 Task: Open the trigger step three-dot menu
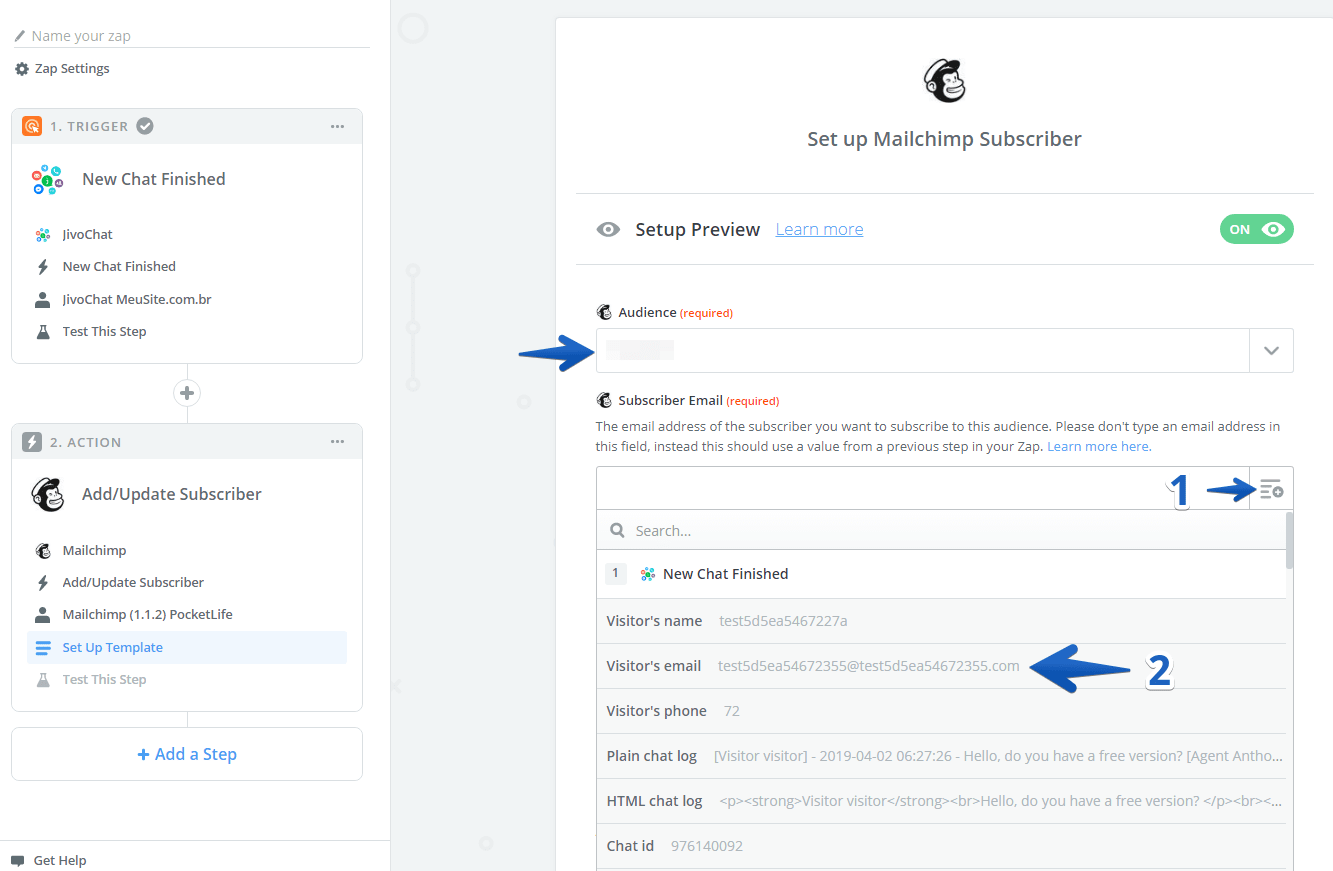pos(338,127)
